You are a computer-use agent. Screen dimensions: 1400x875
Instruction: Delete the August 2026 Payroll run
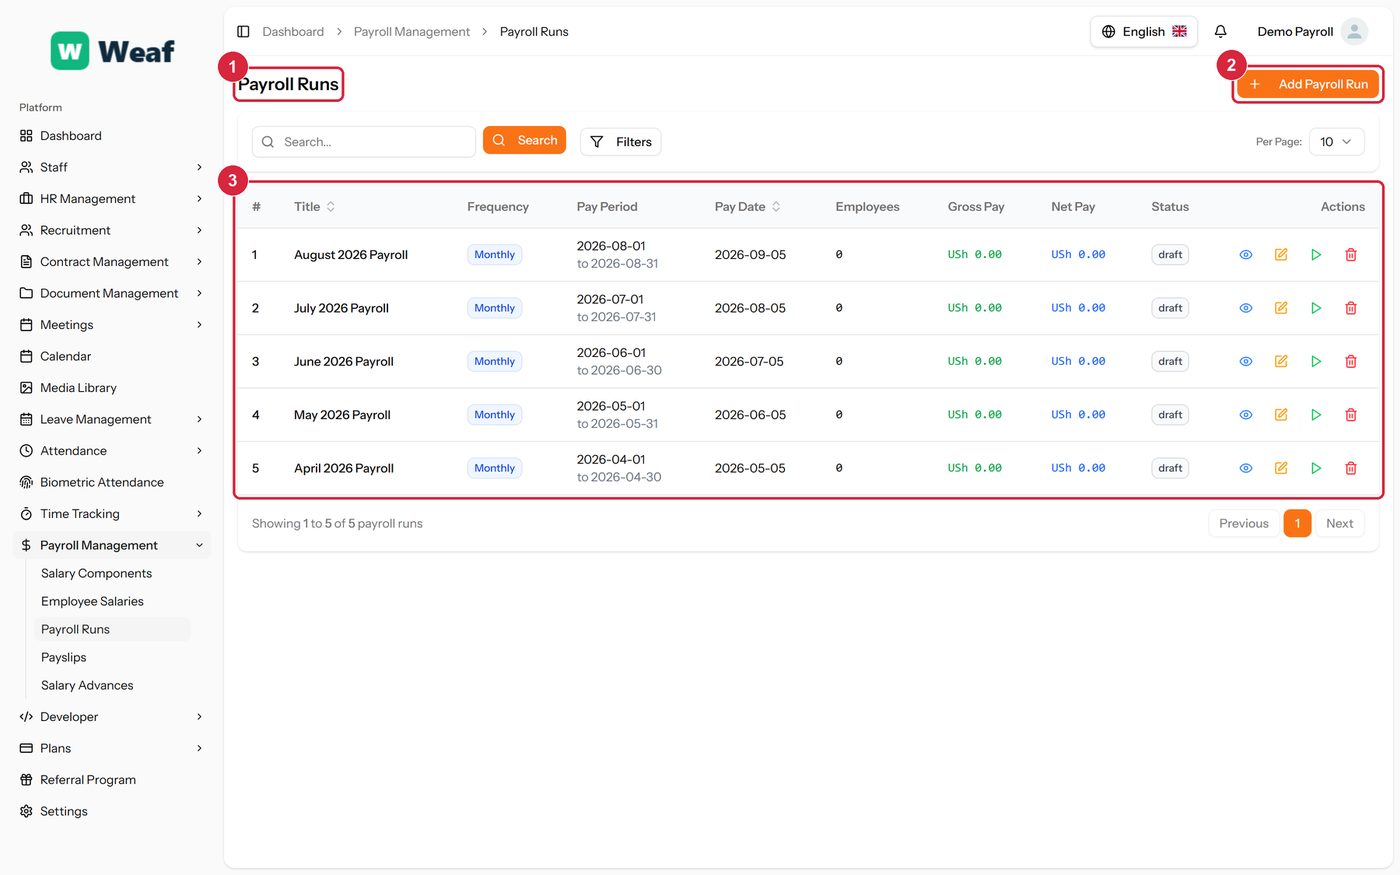click(1351, 255)
